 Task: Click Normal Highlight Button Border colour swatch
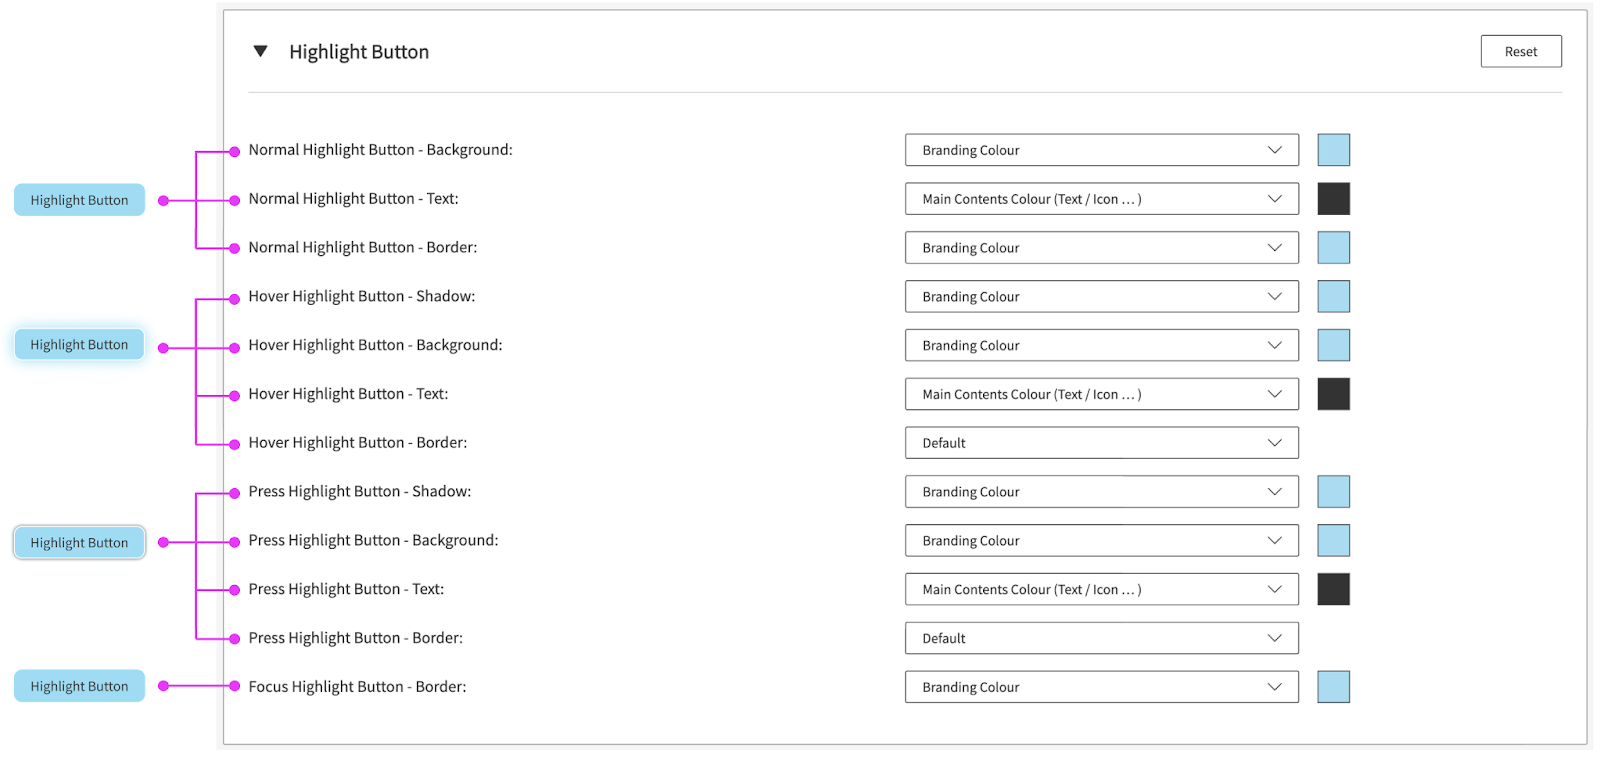point(1333,248)
